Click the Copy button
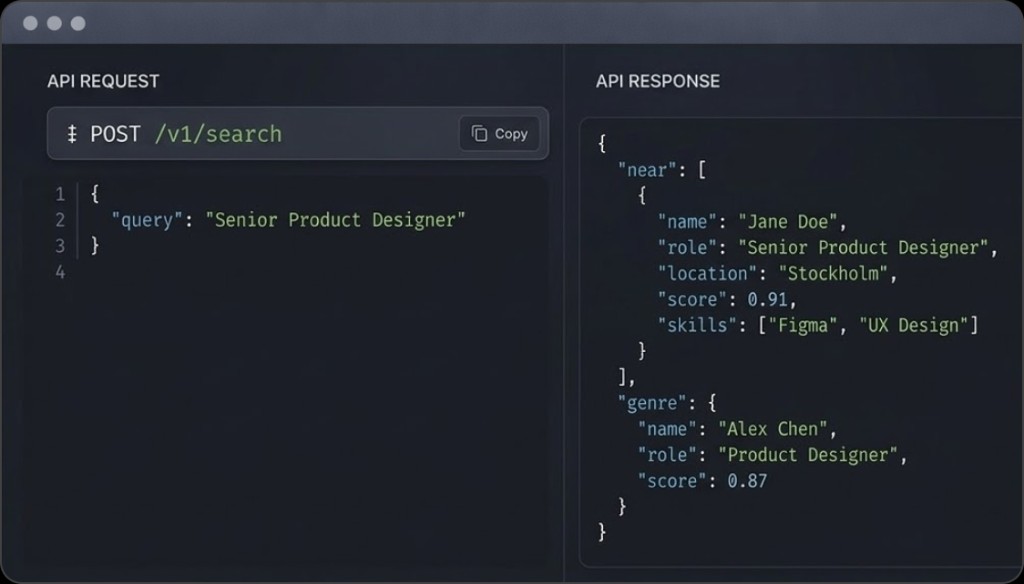1024x584 pixels. [x=498, y=133]
